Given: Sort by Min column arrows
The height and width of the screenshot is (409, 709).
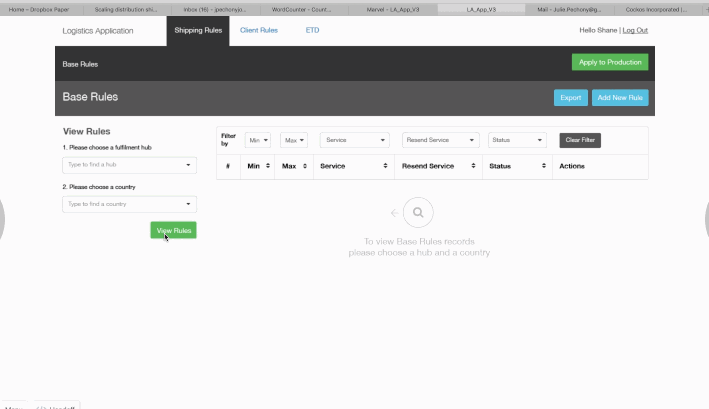Looking at the screenshot, I should (268, 166).
